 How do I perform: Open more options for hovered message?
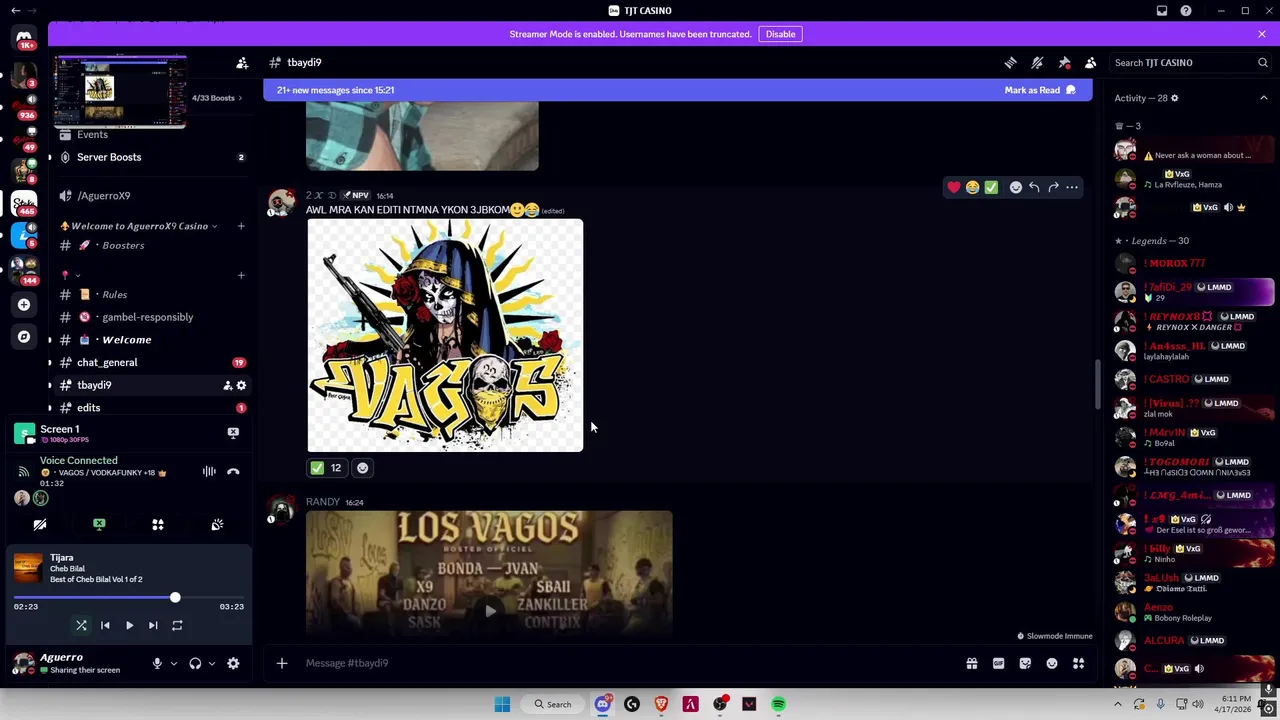click(1072, 187)
